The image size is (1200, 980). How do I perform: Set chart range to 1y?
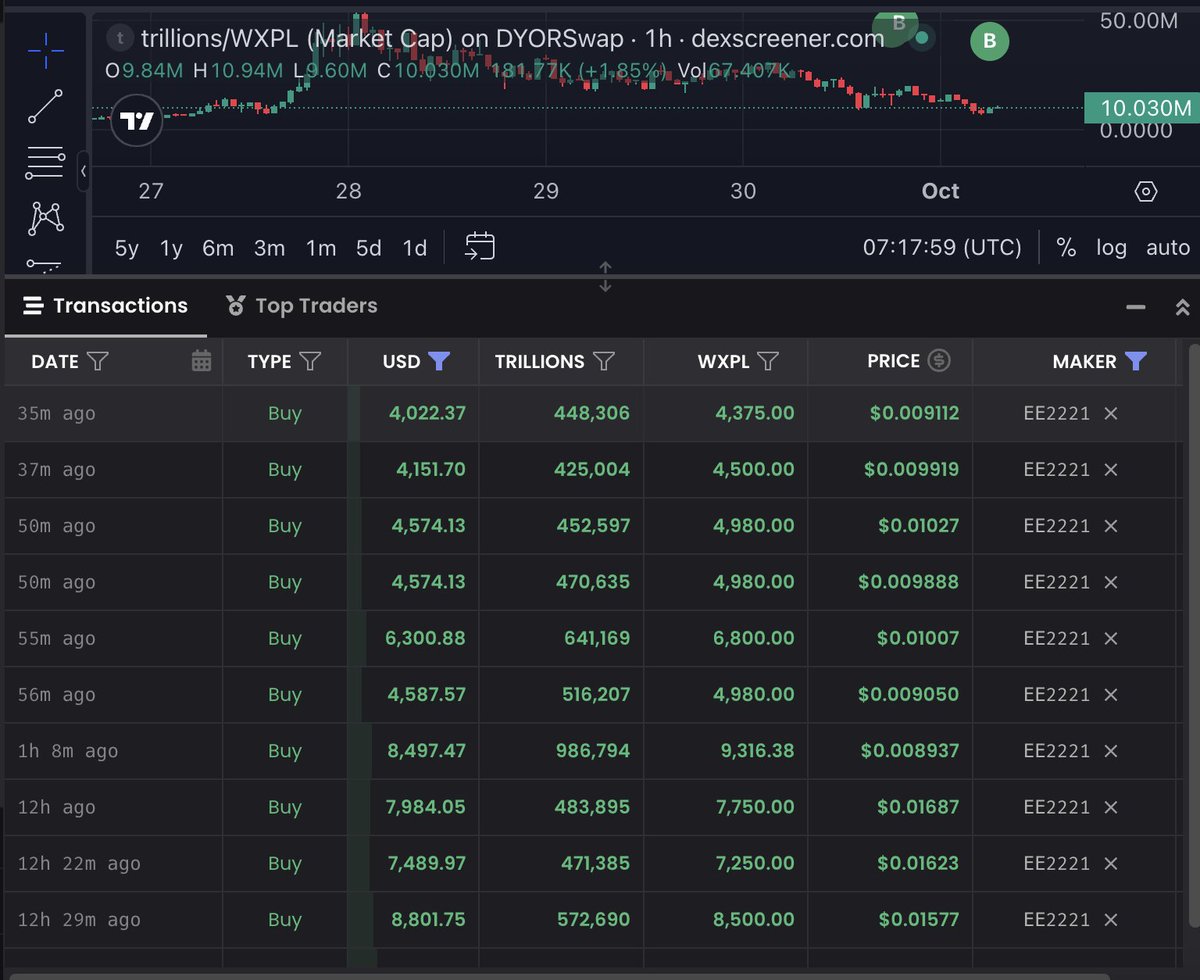[x=172, y=248]
